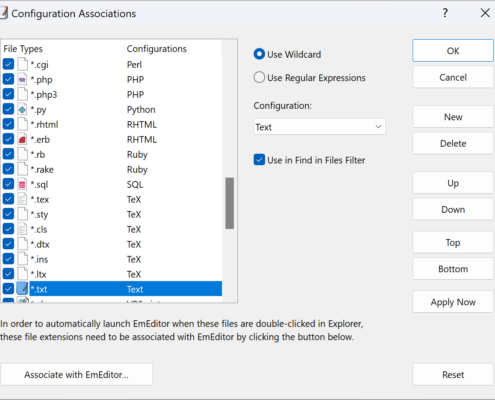The height and width of the screenshot is (400, 495).
Task: Uncheck the *.rb file type checkbox
Action: point(8,154)
